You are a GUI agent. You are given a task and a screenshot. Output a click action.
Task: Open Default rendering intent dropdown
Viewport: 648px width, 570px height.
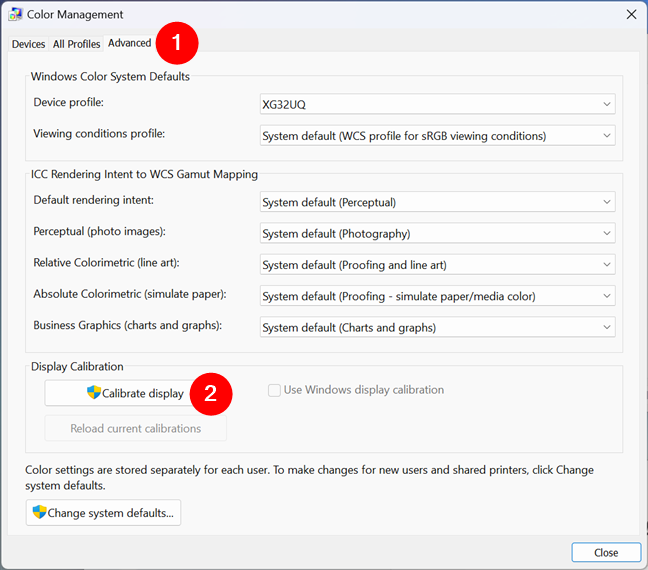tap(437, 202)
